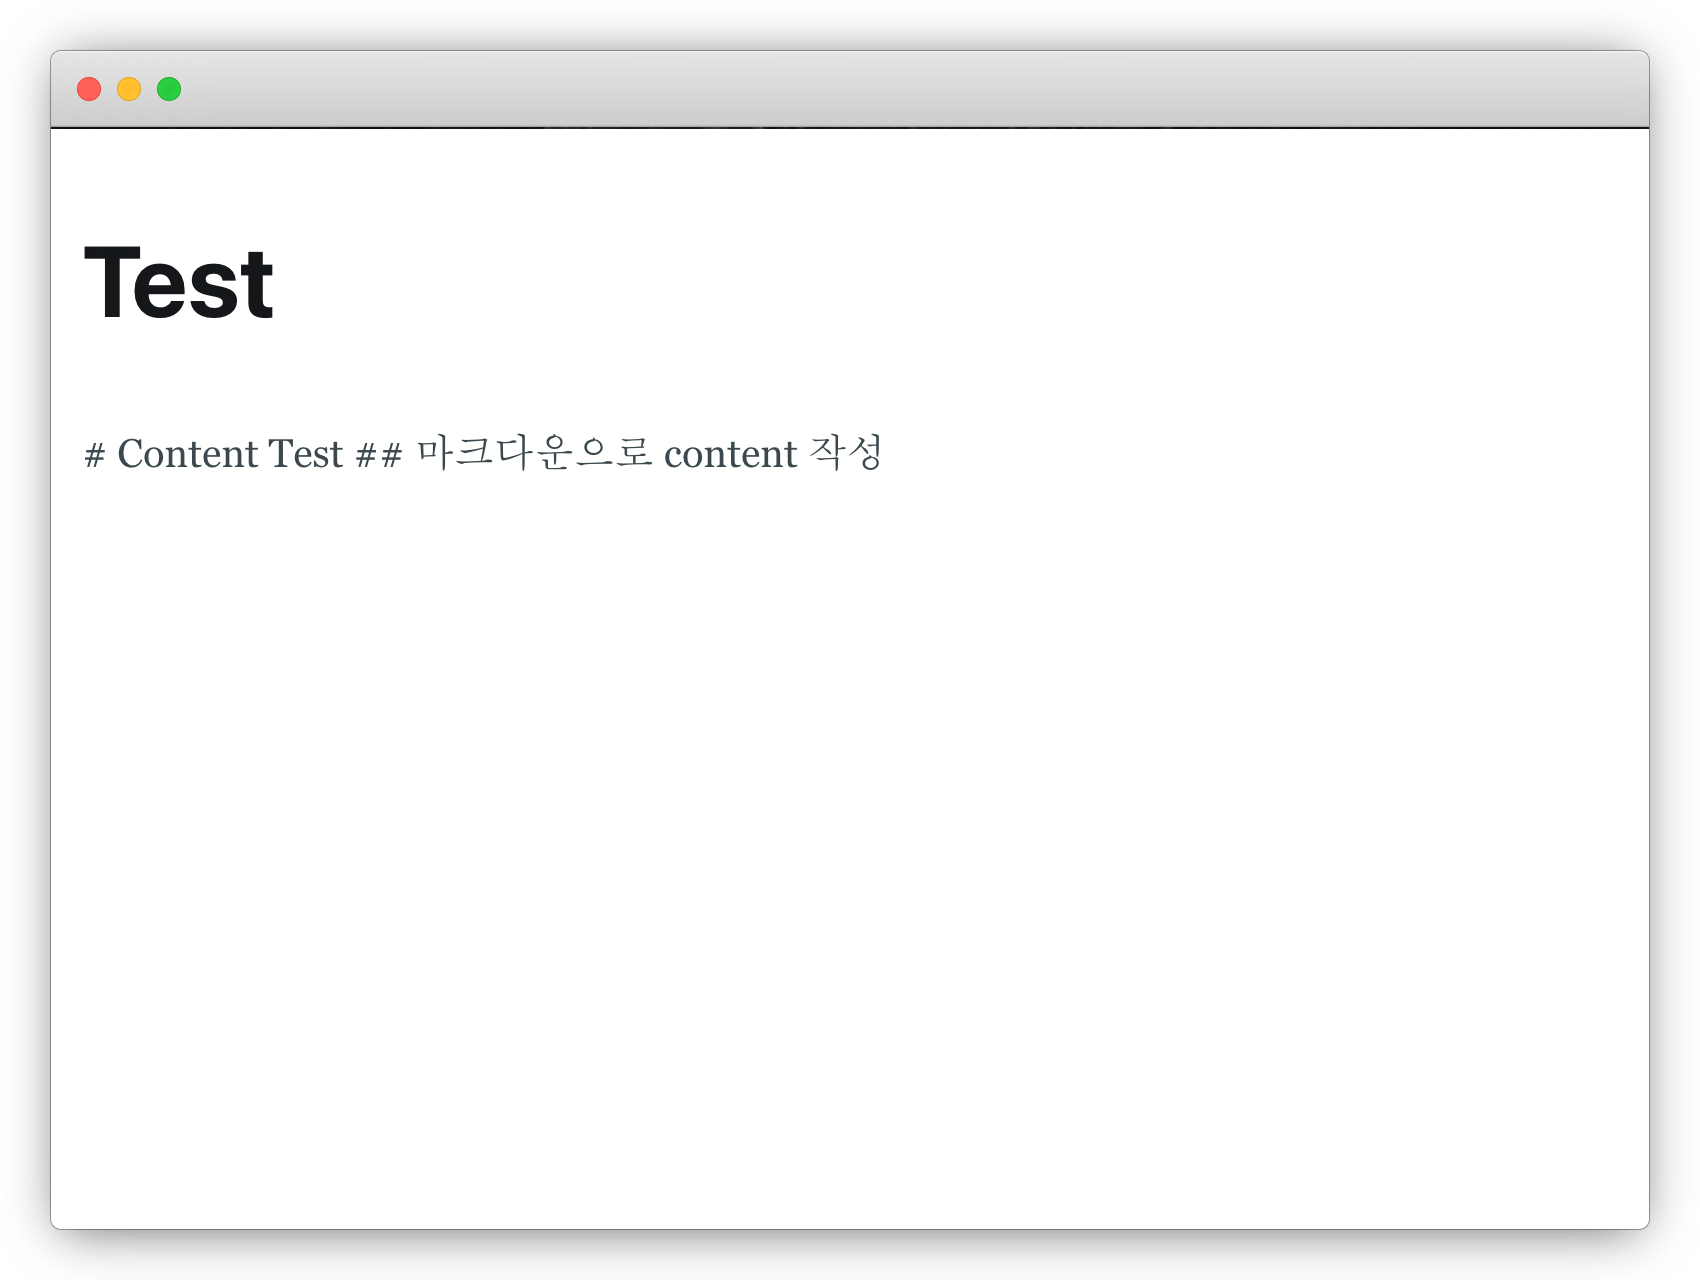Click blank space right of the Test heading
This screenshot has width=1700, height=1280.
[x=950, y=284]
